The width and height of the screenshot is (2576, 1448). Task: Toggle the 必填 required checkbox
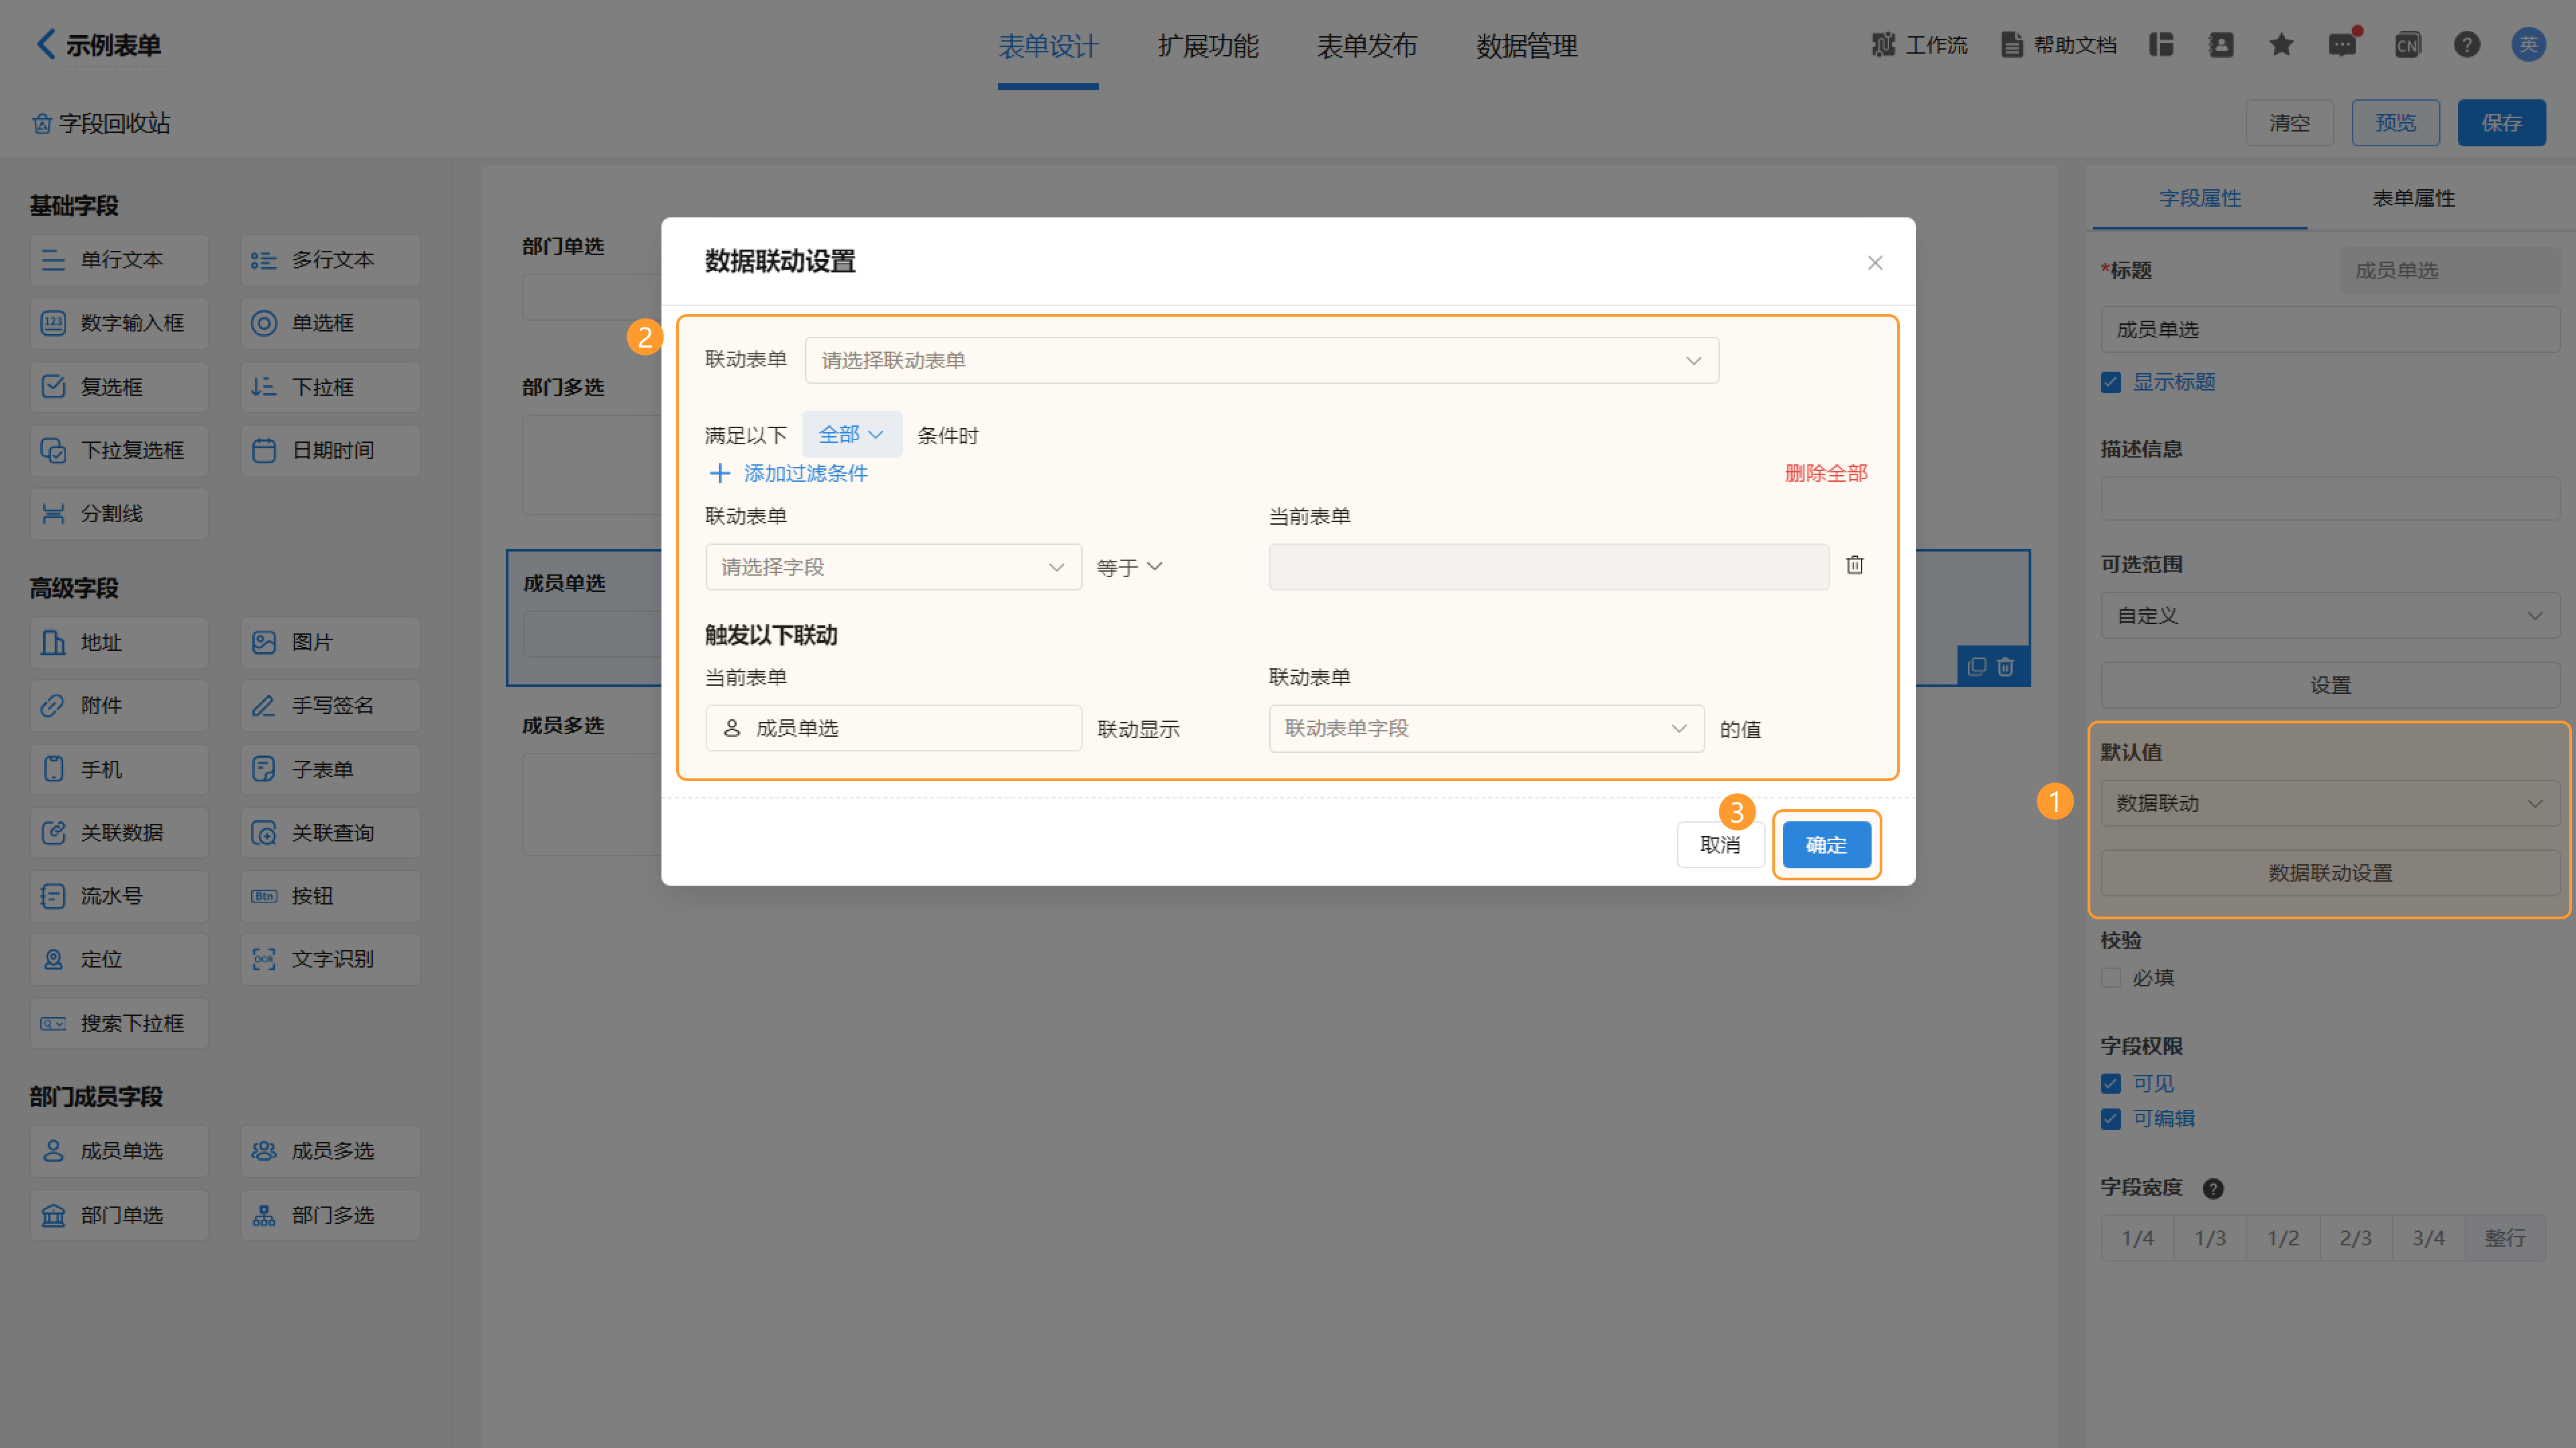2111,978
